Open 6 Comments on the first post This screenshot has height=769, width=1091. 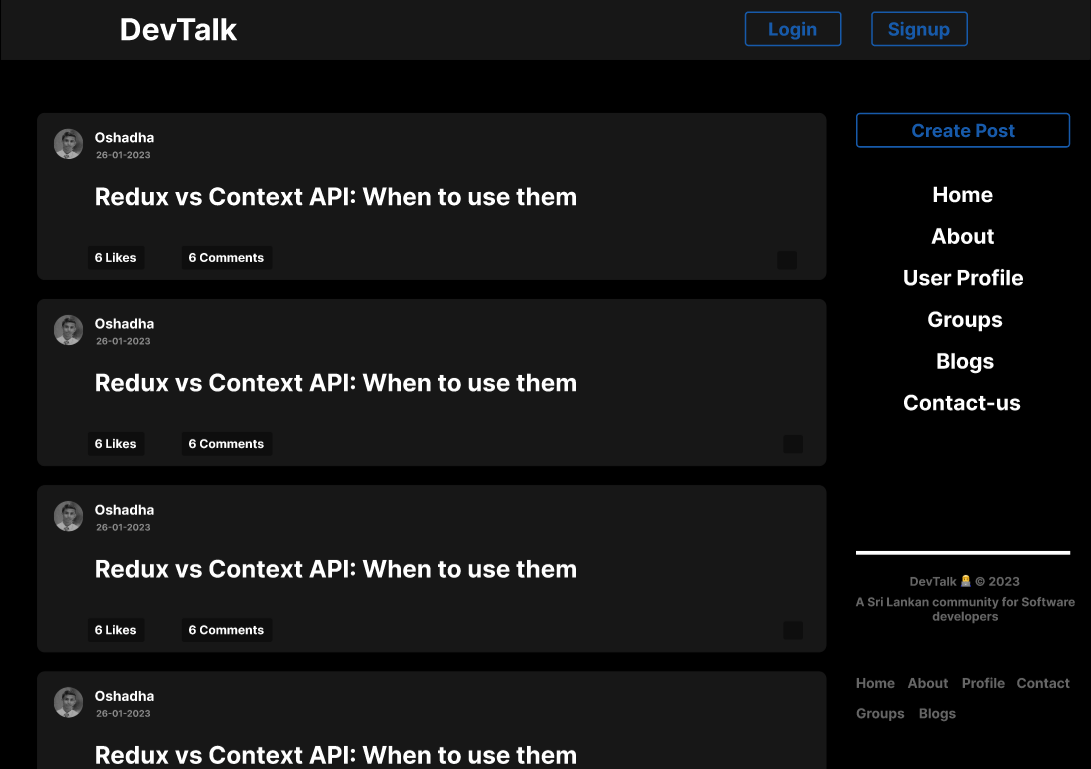(x=227, y=257)
